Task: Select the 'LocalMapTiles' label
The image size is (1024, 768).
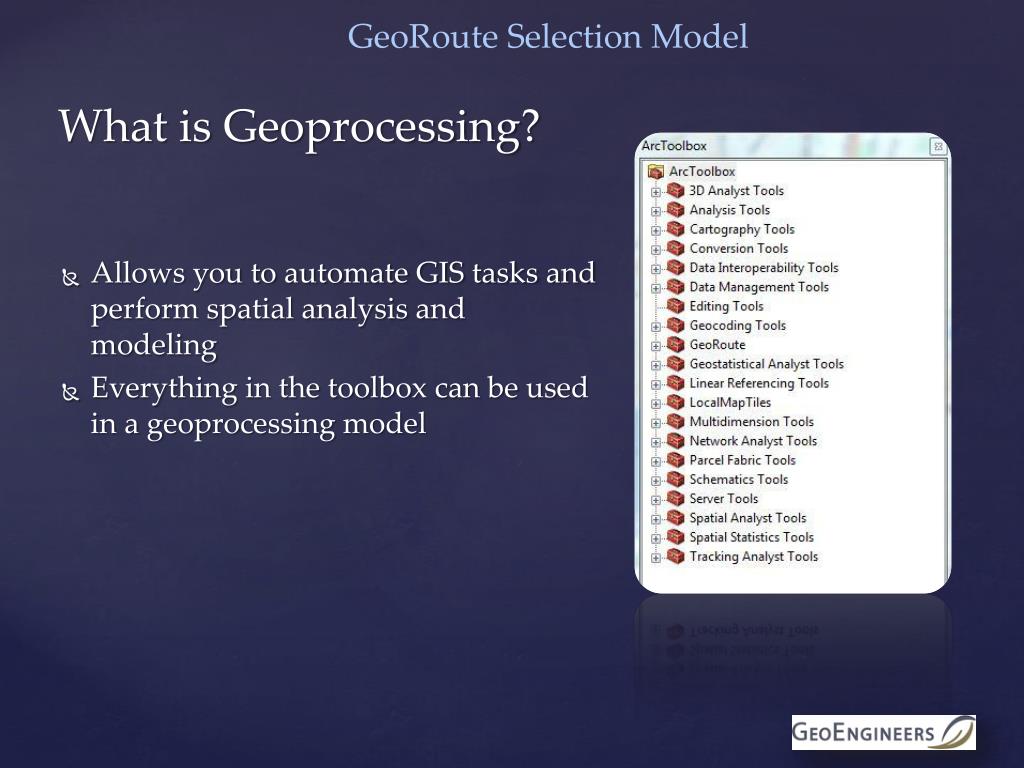Action: [730, 402]
